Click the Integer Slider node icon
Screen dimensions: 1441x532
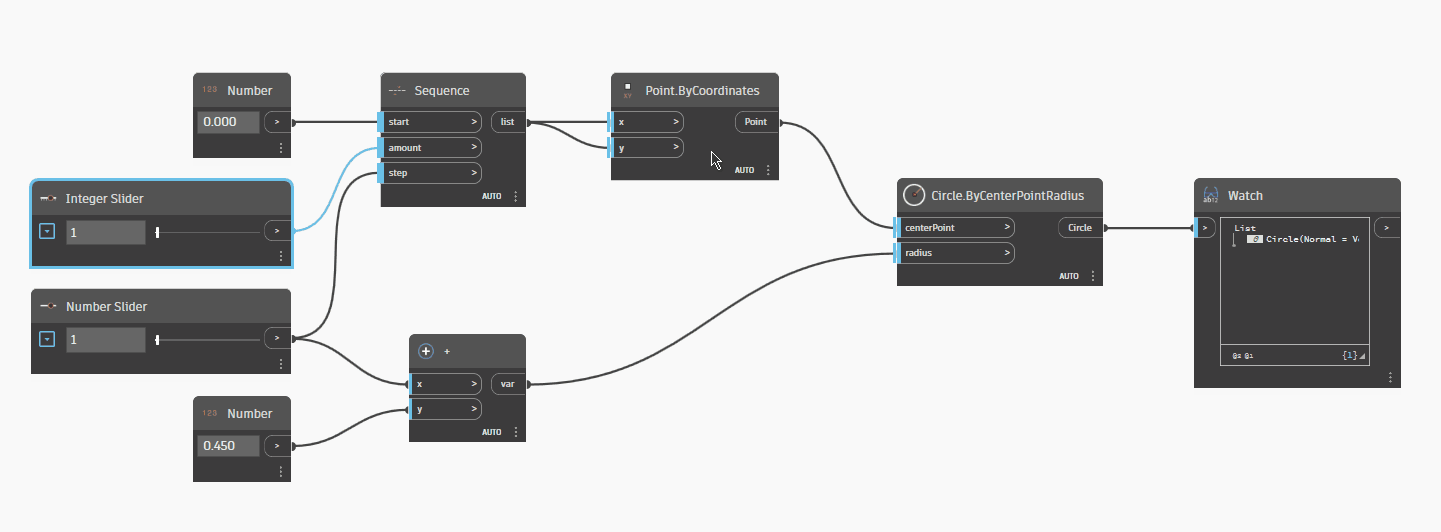click(x=48, y=199)
